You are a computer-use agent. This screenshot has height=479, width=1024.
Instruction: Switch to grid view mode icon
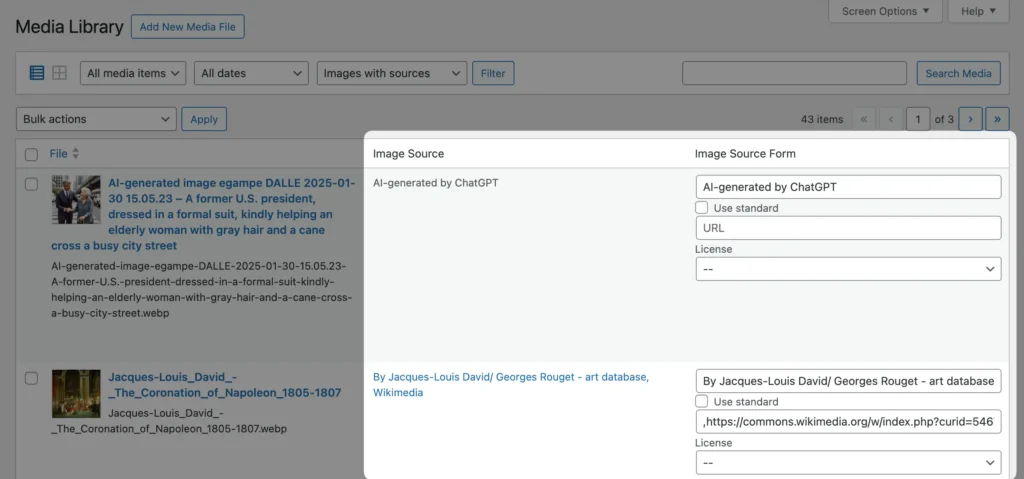[x=59, y=73]
